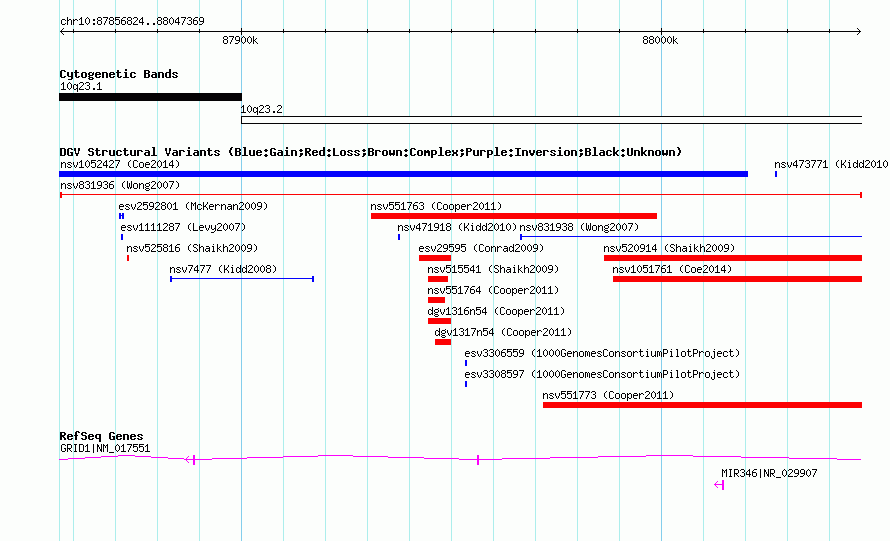Open the esv2592801 (McKernan2009) label
This screenshot has height=541, width=890.
[193, 206]
